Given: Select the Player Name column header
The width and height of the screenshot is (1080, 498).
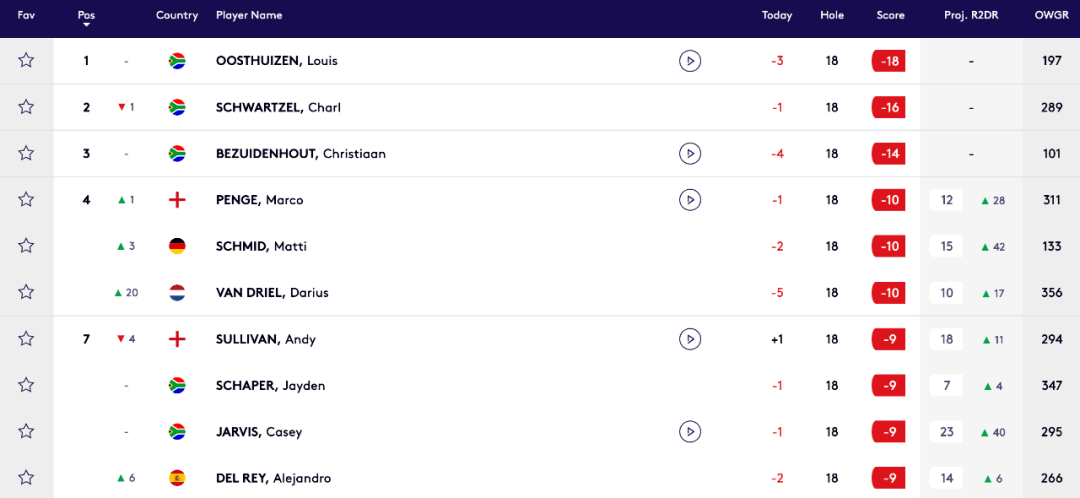Looking at the screenshot, I should 249,16.
